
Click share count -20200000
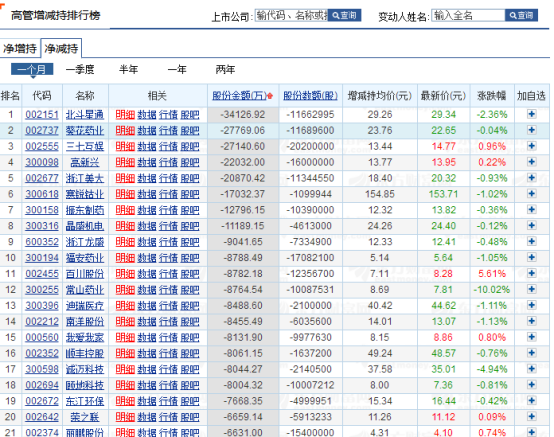(x=310, y=146)
